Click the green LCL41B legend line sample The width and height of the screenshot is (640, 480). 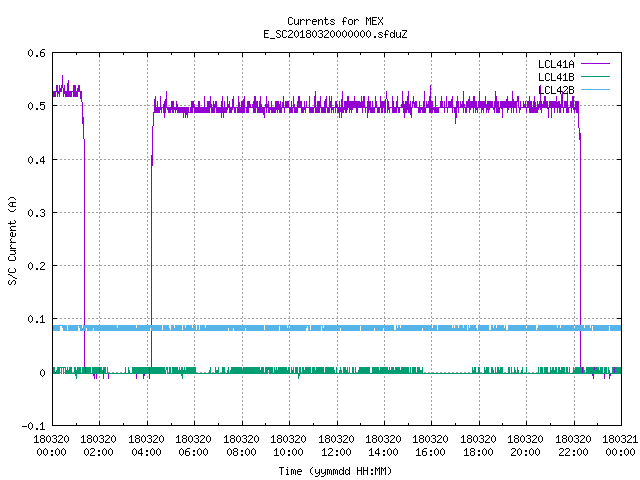pyautogui.click(x=595, y=76)
